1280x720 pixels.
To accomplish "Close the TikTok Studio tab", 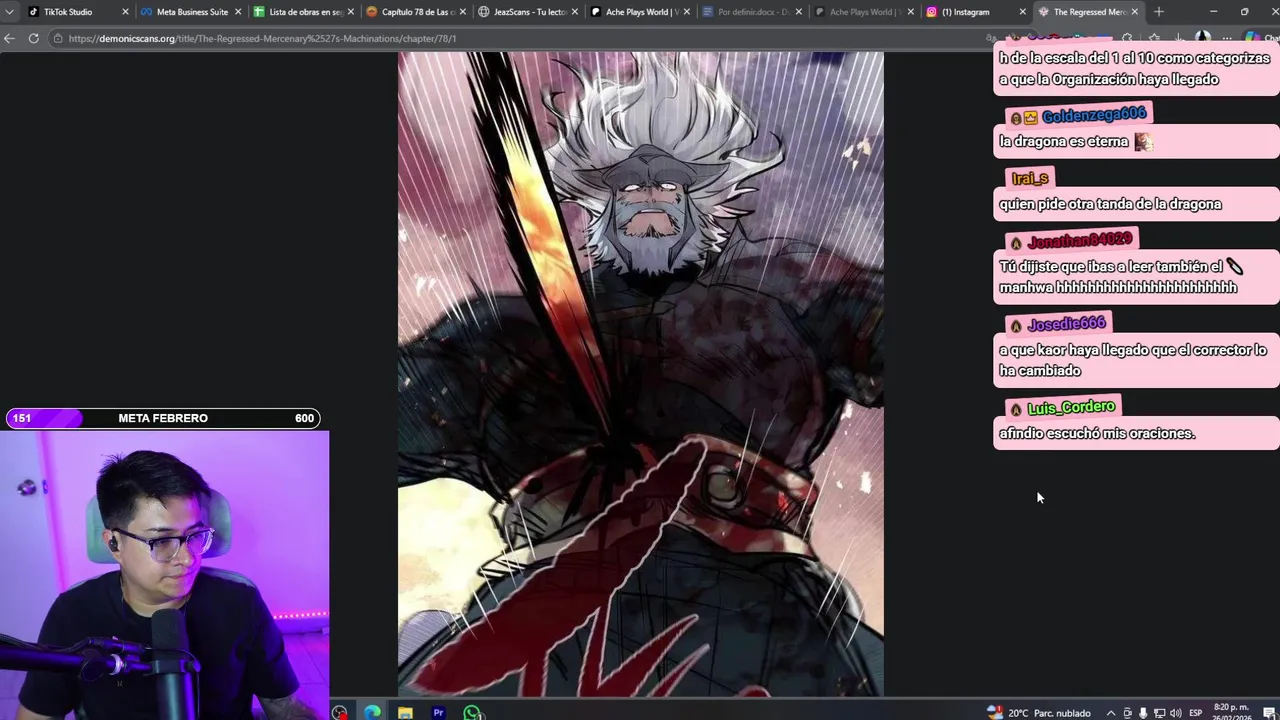I will (125, 12).
